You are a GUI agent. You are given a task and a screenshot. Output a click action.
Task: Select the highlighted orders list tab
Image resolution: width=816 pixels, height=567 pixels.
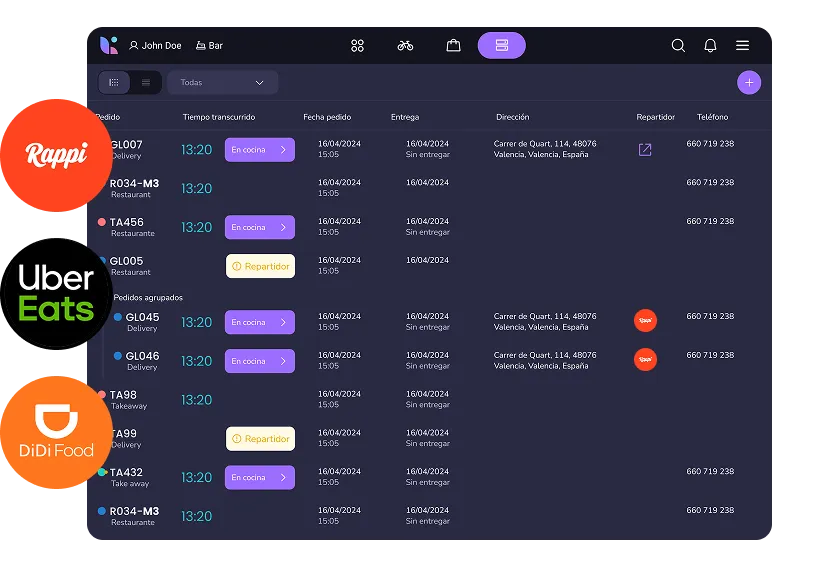[502, 46]
